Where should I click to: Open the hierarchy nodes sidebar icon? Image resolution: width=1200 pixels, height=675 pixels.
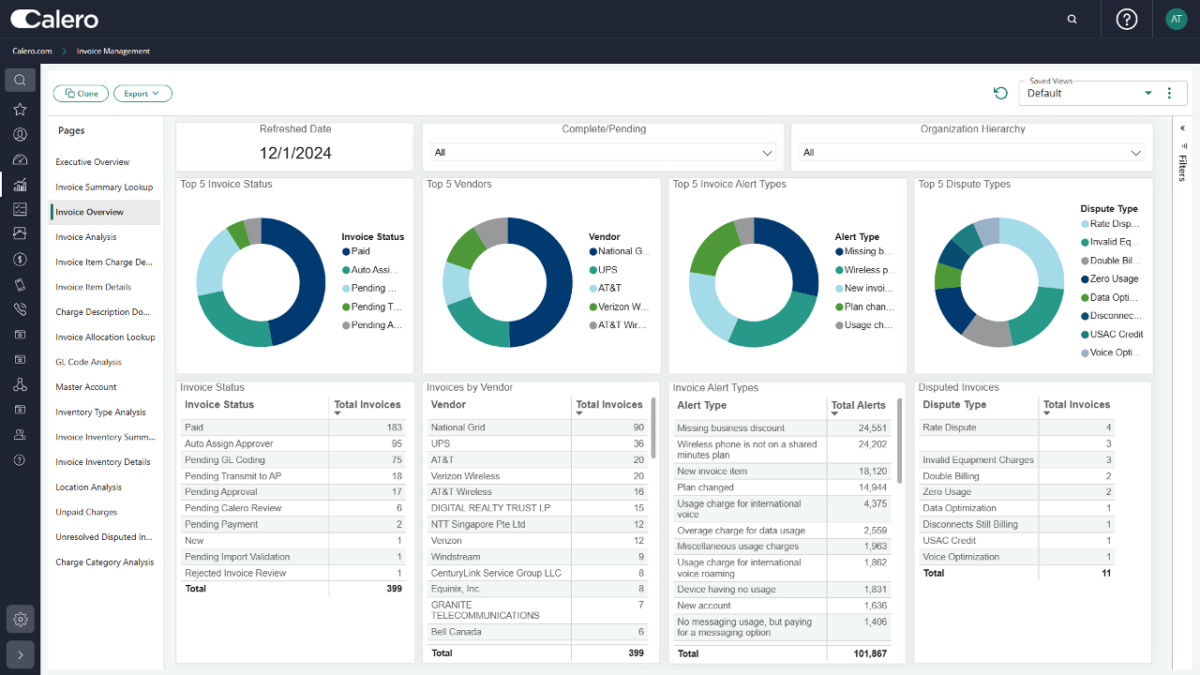click(20, 384)
